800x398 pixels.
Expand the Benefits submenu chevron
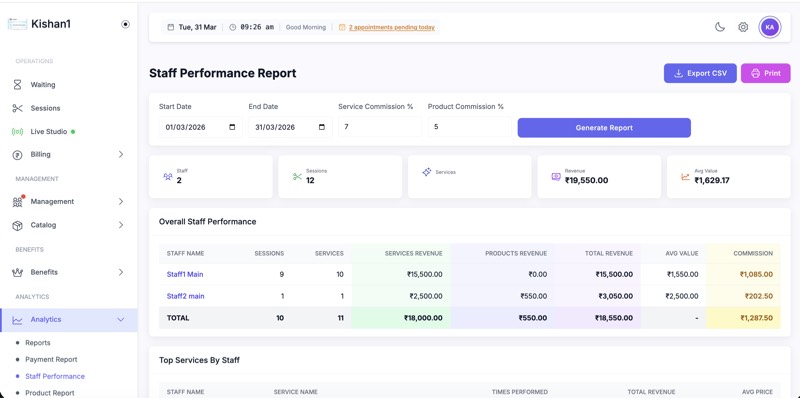click(121, 272)
